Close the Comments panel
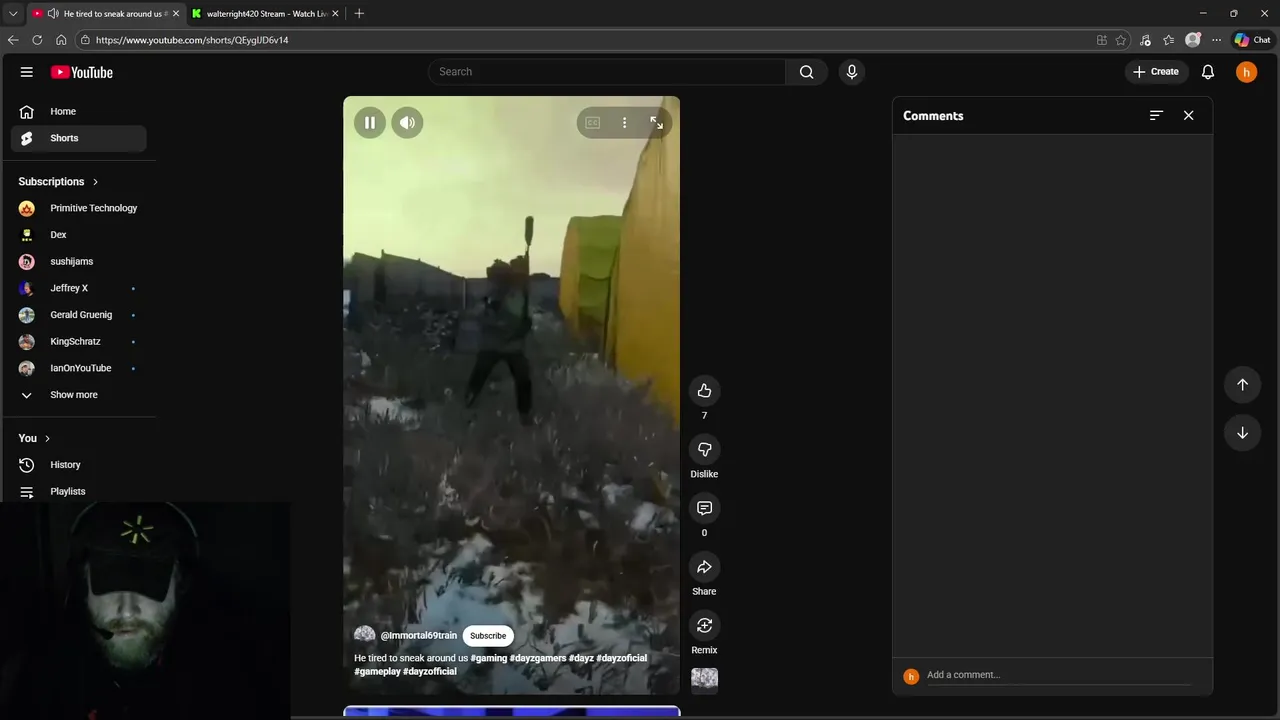Screen dimensions: 1280x720 pyautogui.click(x=1188, y=116)
